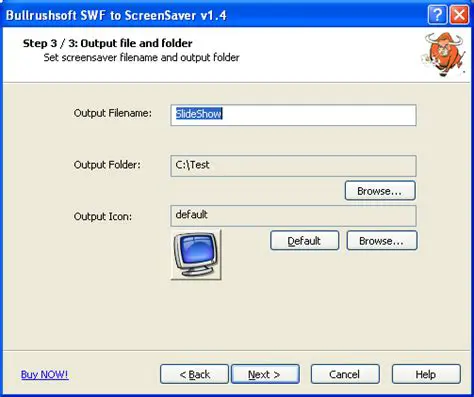The image size is (474, 397).
Task: Proceed with the Next button
Action: [x=265, y=374]
